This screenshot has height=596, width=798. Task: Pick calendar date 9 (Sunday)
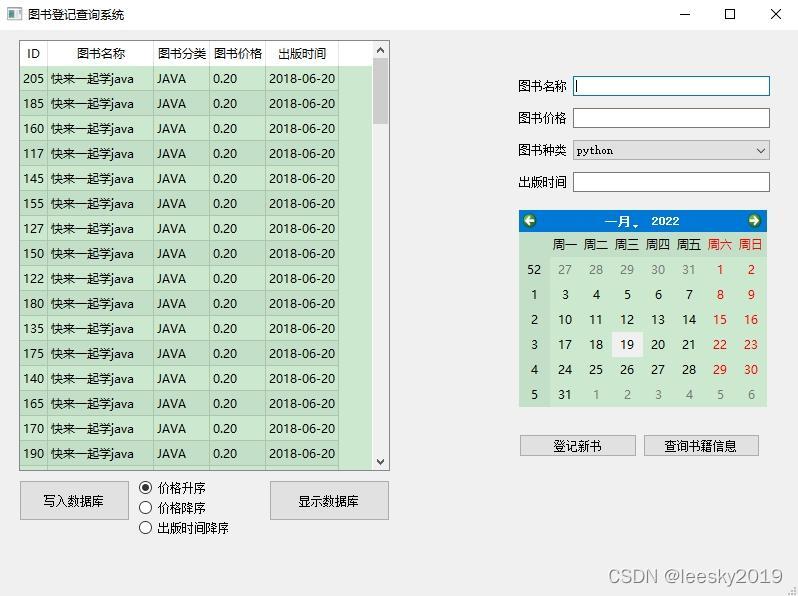[751, 295]
